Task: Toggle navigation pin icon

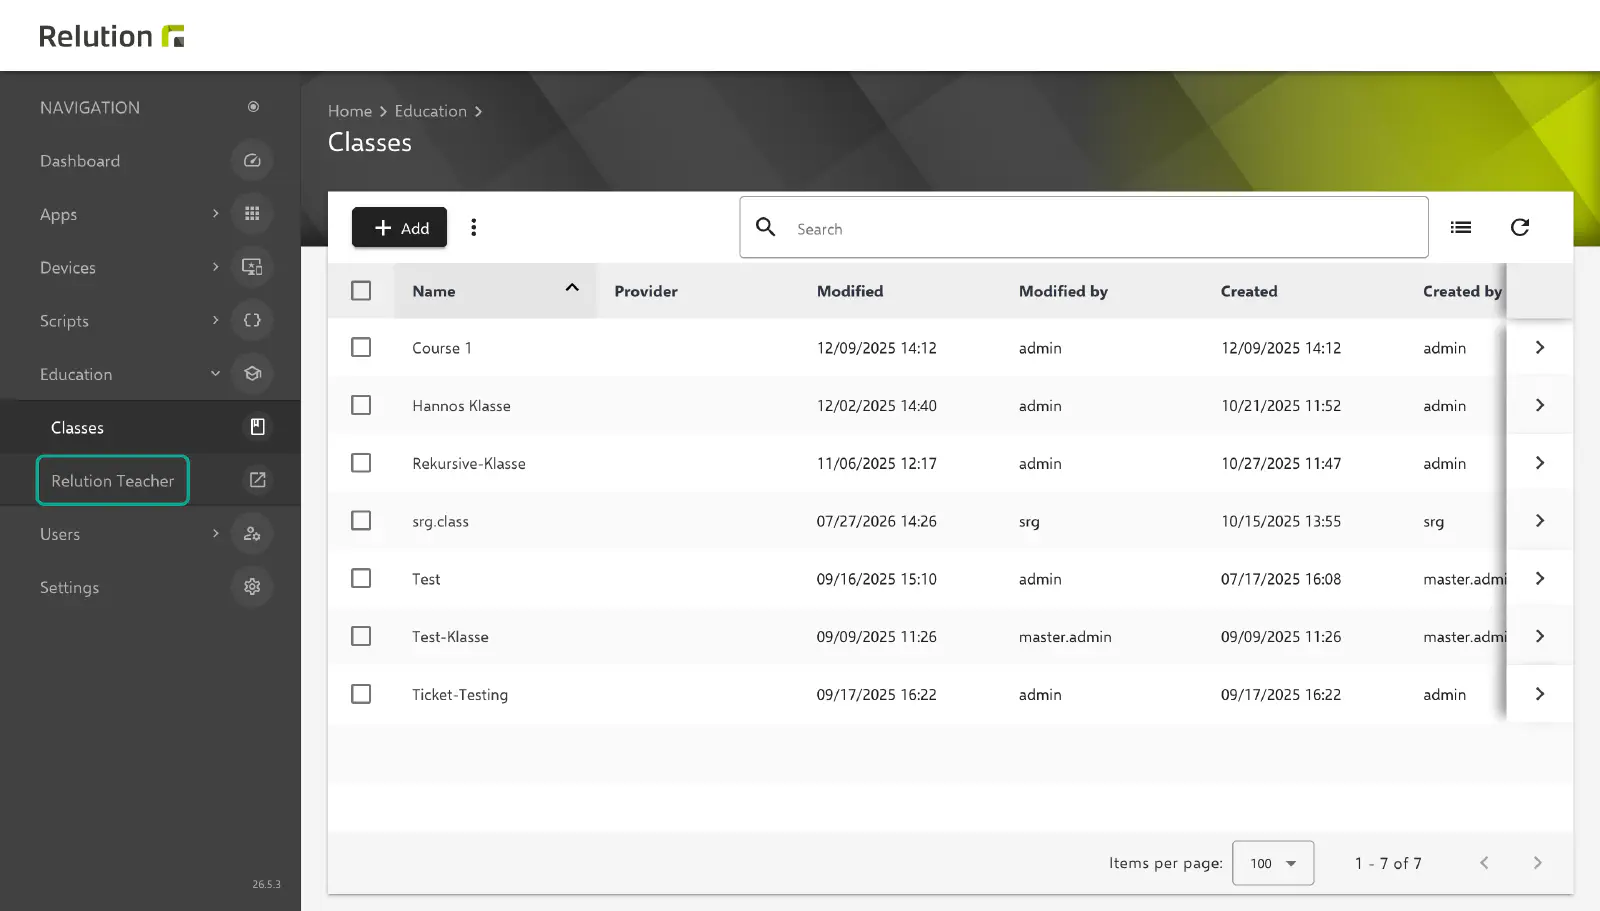Action: click(253, 107)
